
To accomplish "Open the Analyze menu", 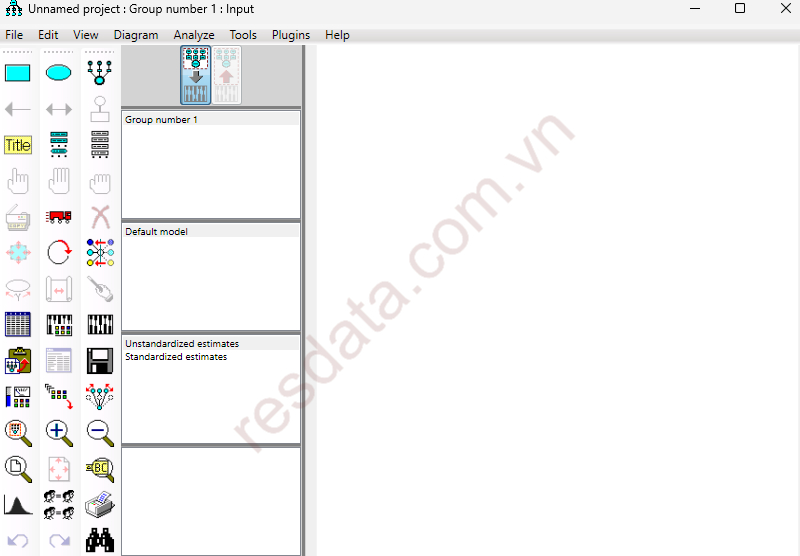I will pyautogui.click(x=194, y=35).
